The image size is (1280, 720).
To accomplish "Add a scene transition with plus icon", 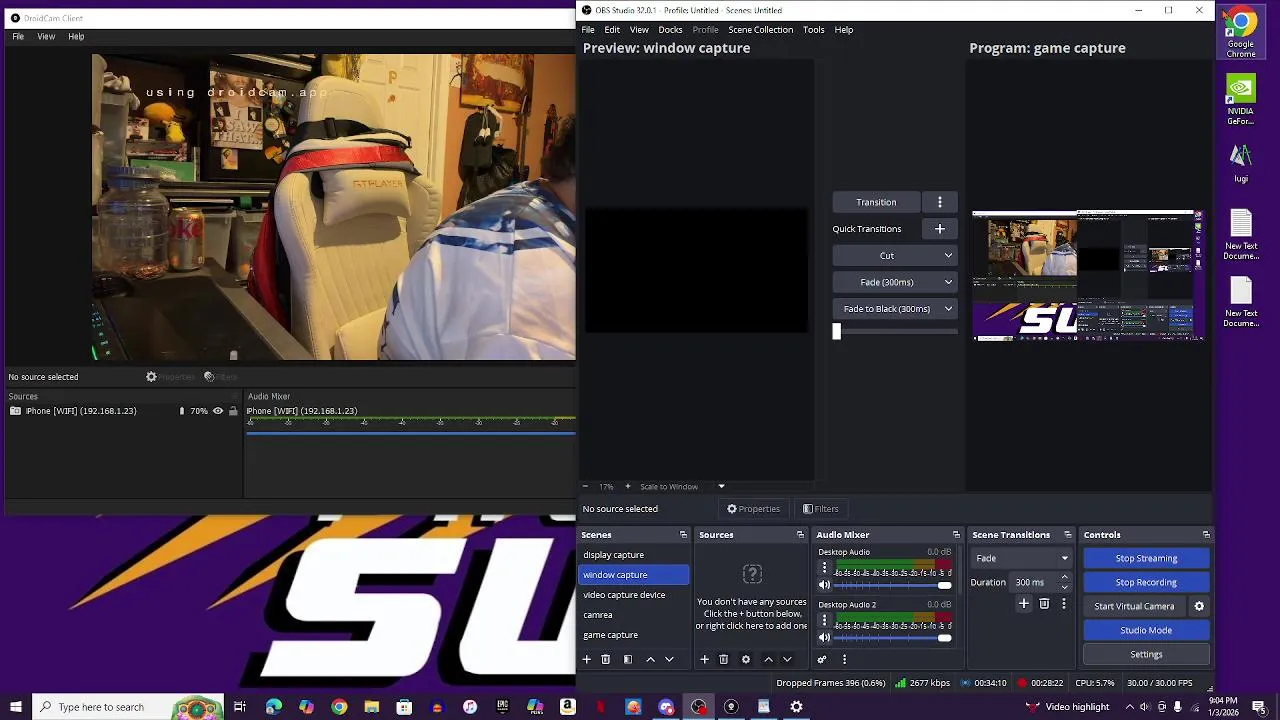I will (x=1024, y=604).
